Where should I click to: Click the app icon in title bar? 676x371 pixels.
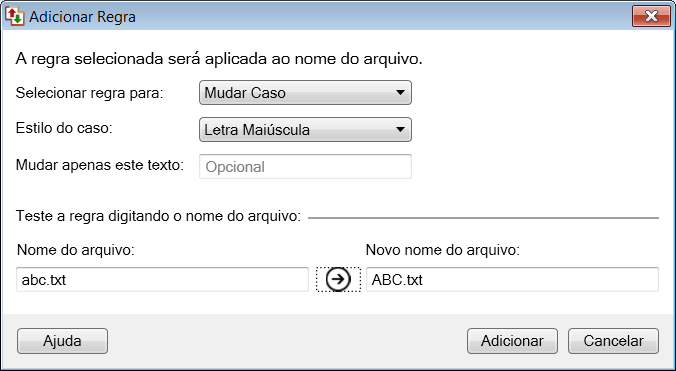click(x=15, y=16)
